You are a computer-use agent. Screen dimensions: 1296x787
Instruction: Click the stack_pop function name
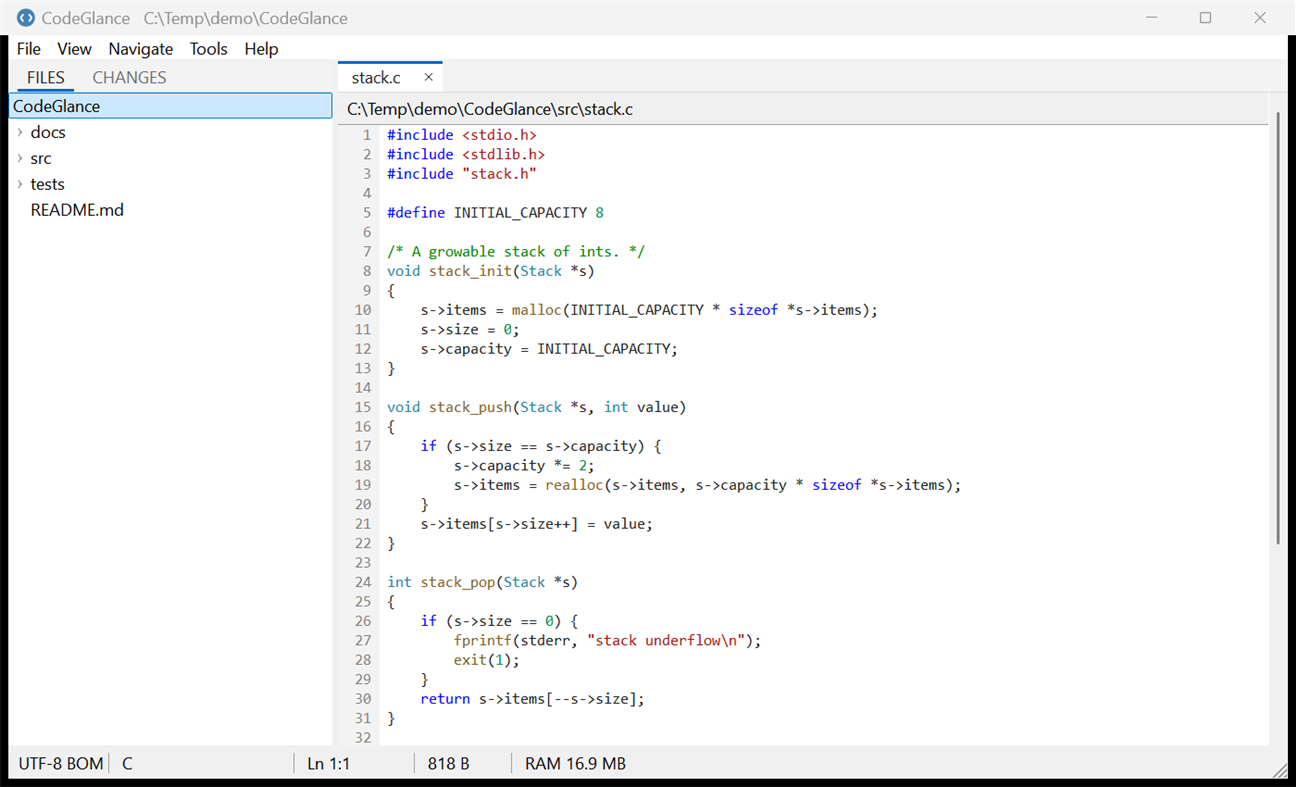click(457, 582)
